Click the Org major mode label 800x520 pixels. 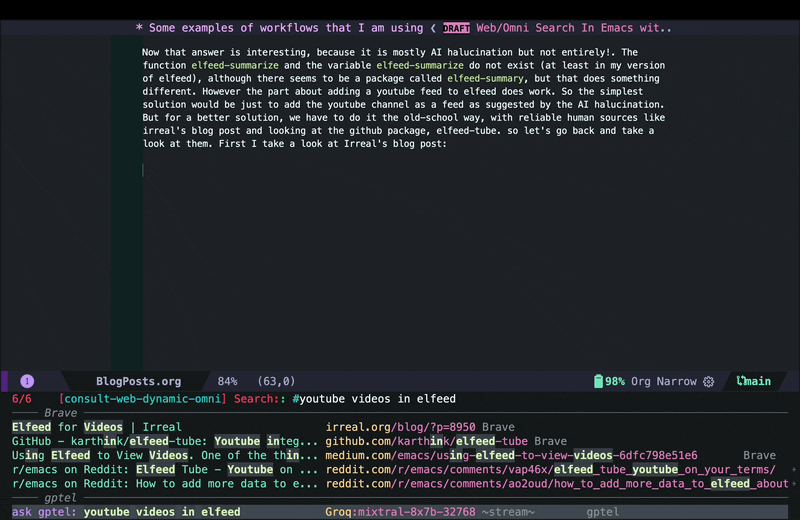641,381
